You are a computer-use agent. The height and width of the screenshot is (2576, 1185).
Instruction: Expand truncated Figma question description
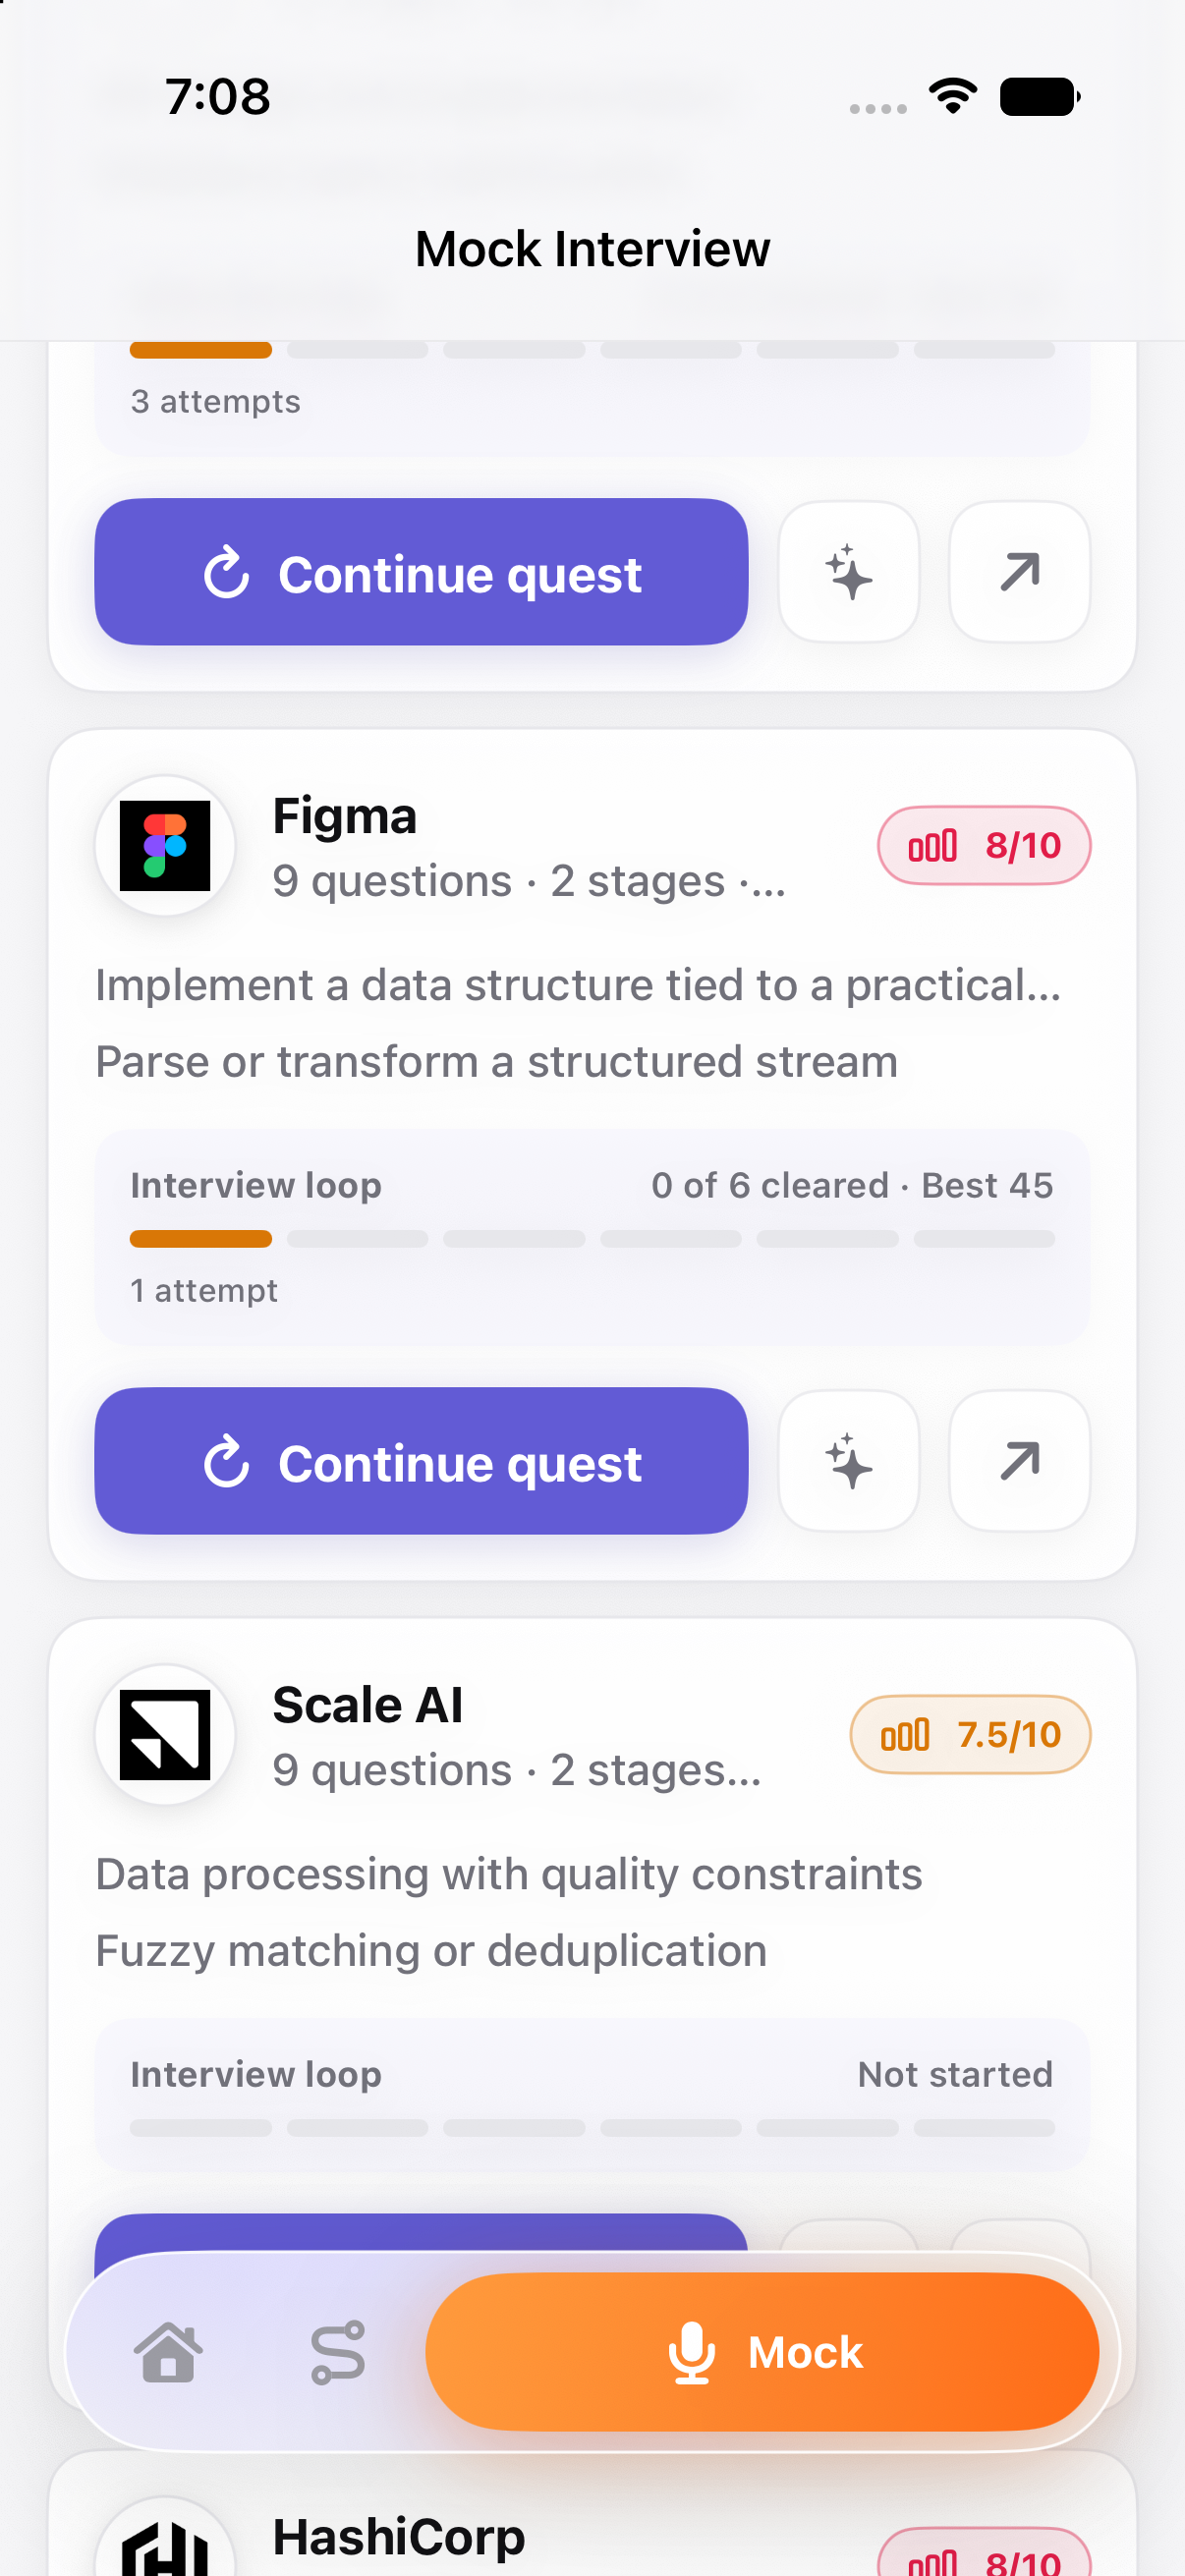pyautogui.click(x=578, y=985)
